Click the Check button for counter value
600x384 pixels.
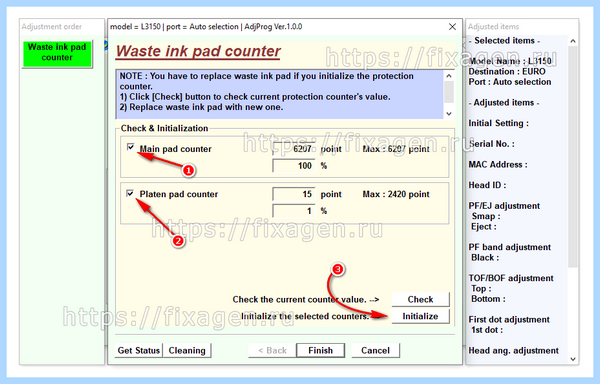pos(420,299)
